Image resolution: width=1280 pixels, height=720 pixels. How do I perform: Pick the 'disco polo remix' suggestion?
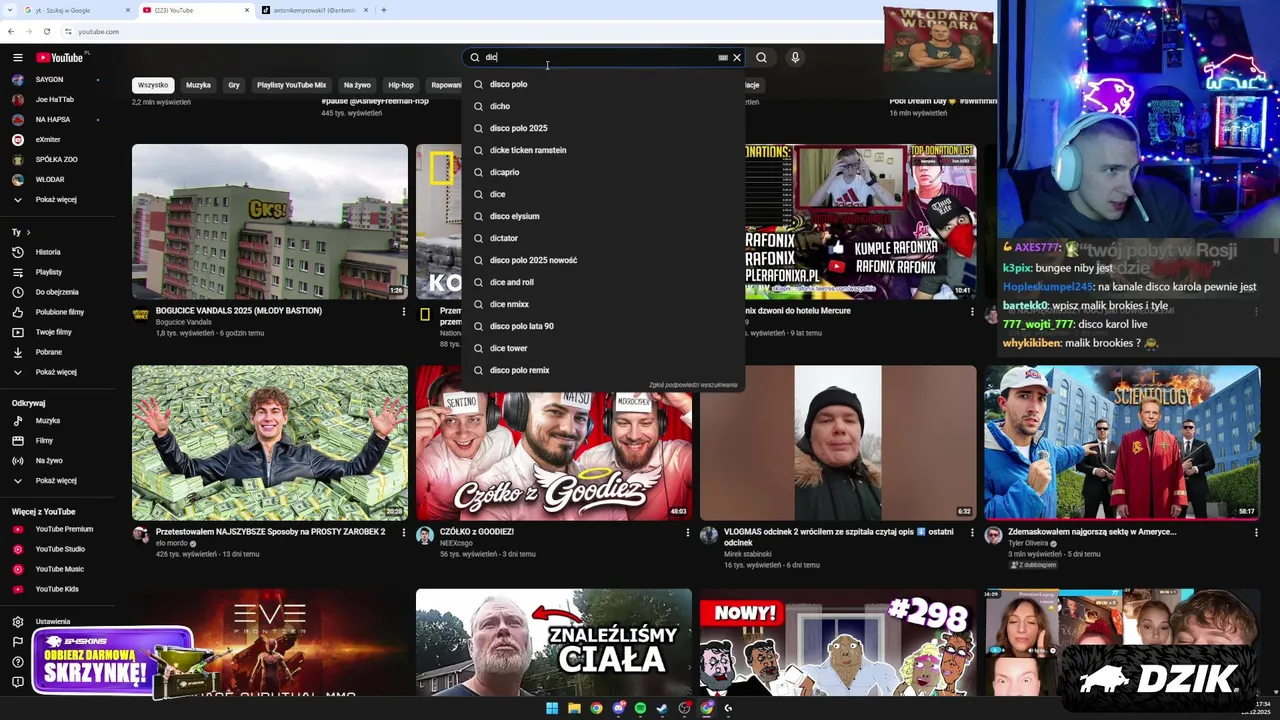click(x=604, y=370)
